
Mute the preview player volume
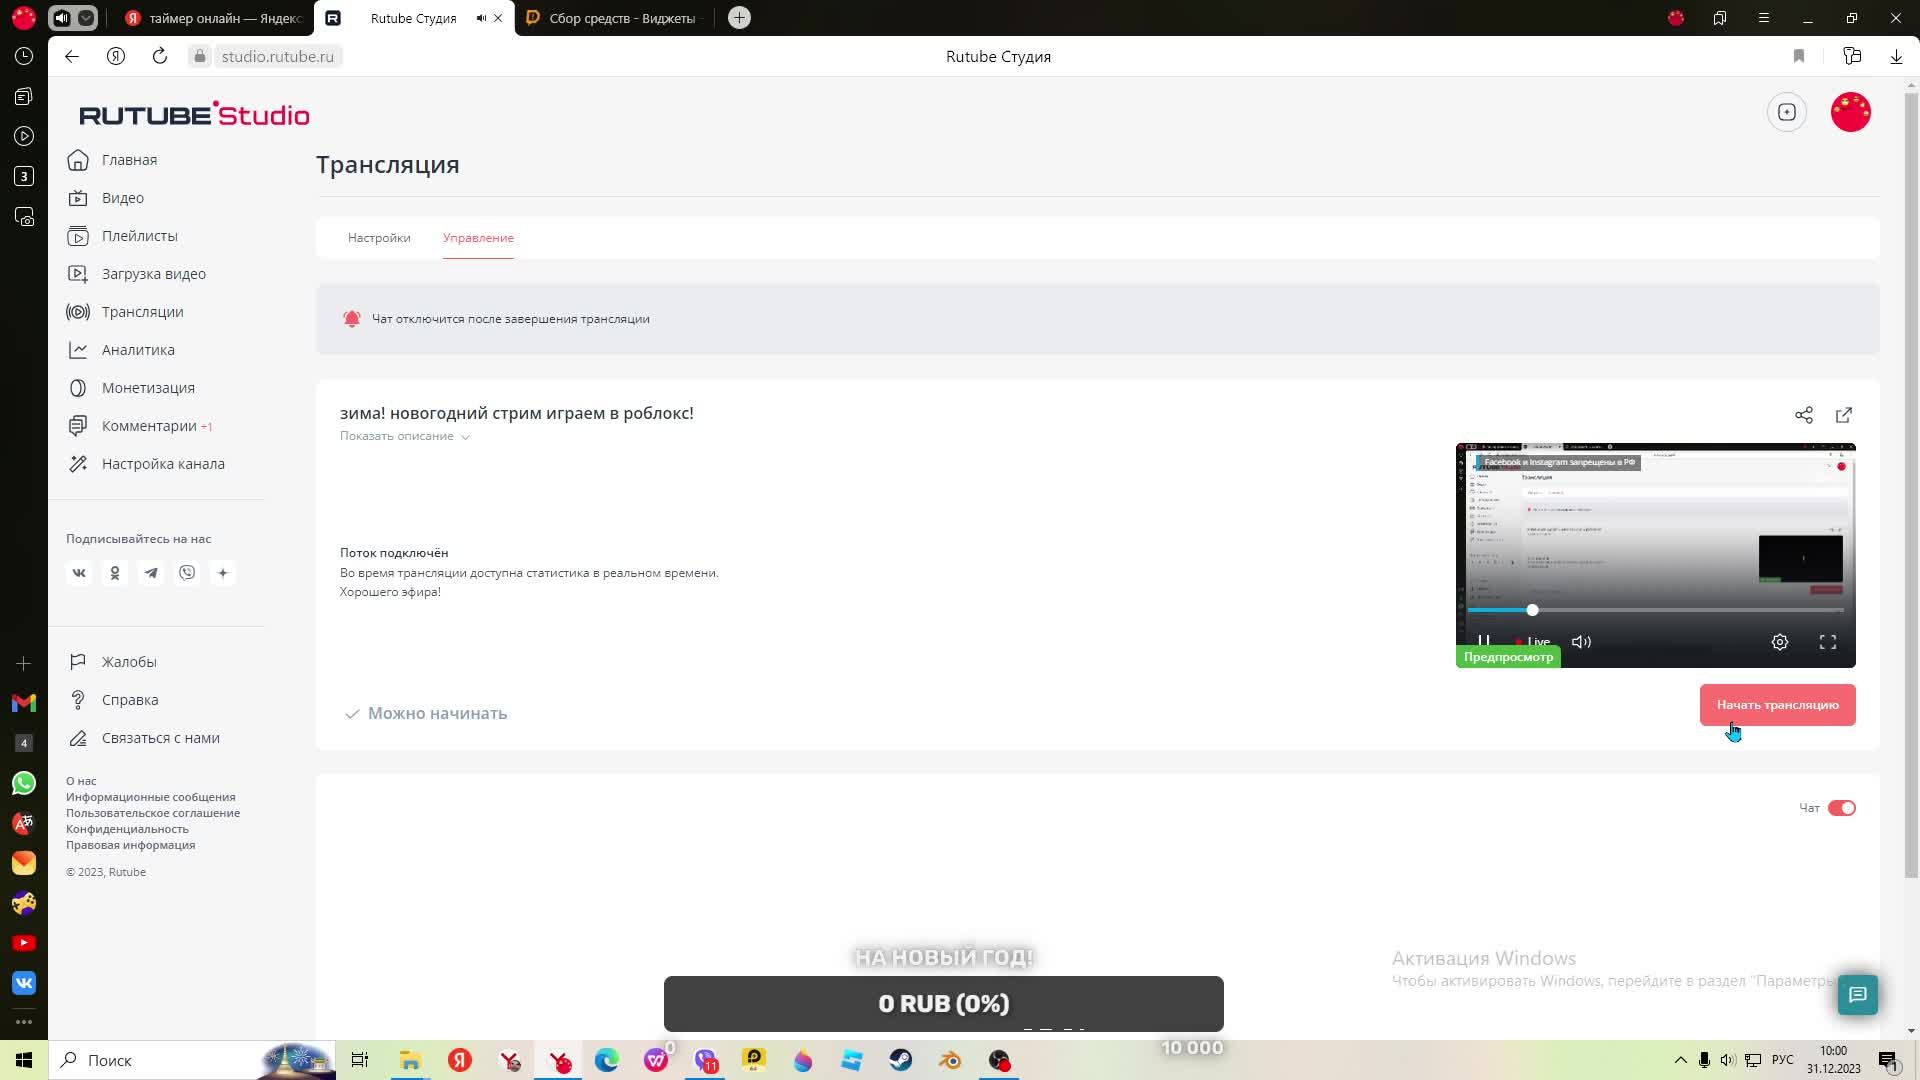point(1581,642)
